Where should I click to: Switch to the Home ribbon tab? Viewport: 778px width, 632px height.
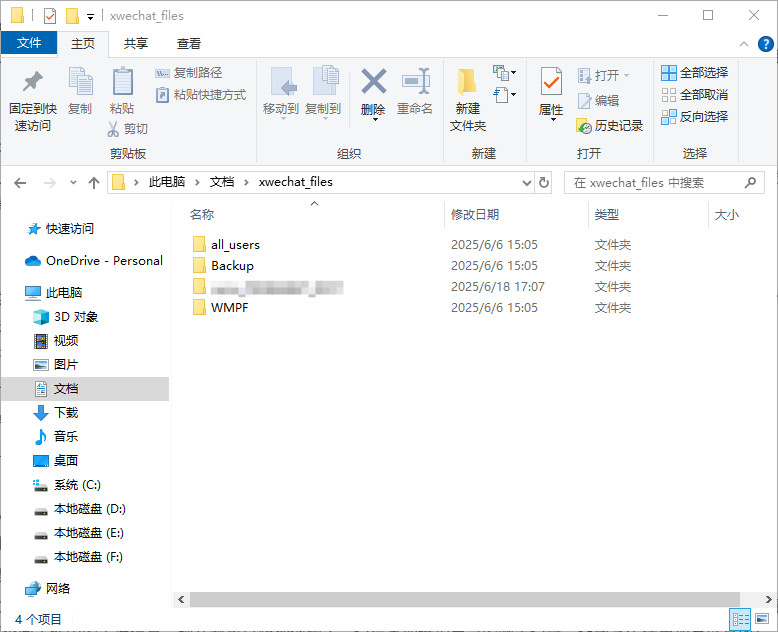tap(83, 44)
